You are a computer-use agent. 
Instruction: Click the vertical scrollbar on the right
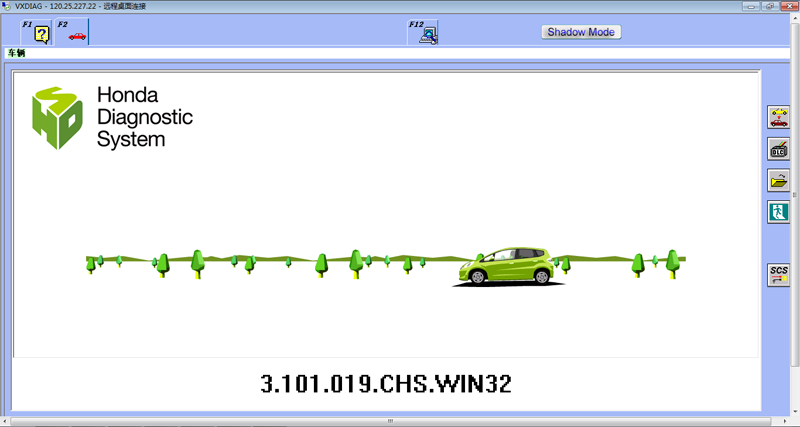pyautogui.click(x=795, y=194)
